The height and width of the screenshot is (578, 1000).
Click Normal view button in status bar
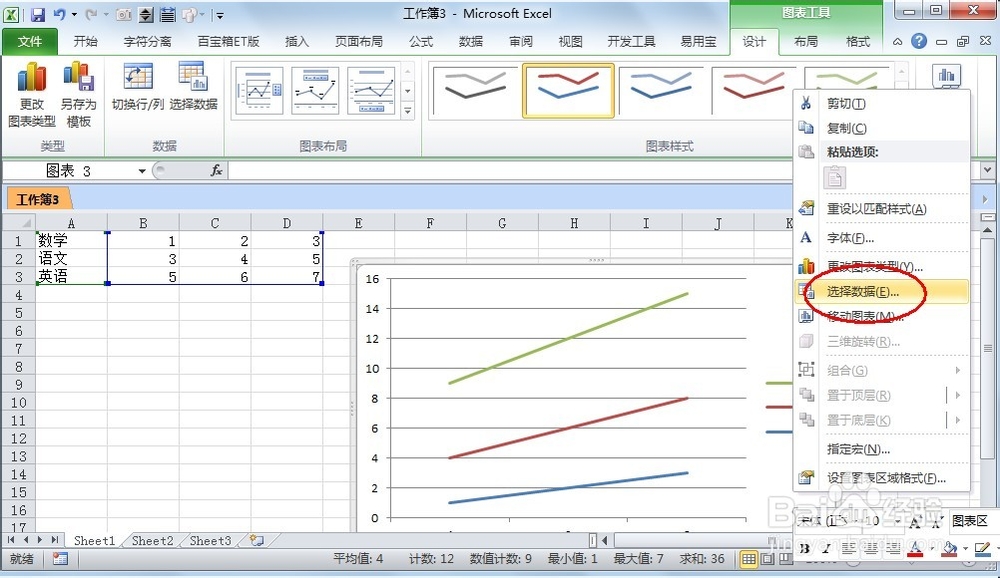pyautogui.click(x=748, y=559)
